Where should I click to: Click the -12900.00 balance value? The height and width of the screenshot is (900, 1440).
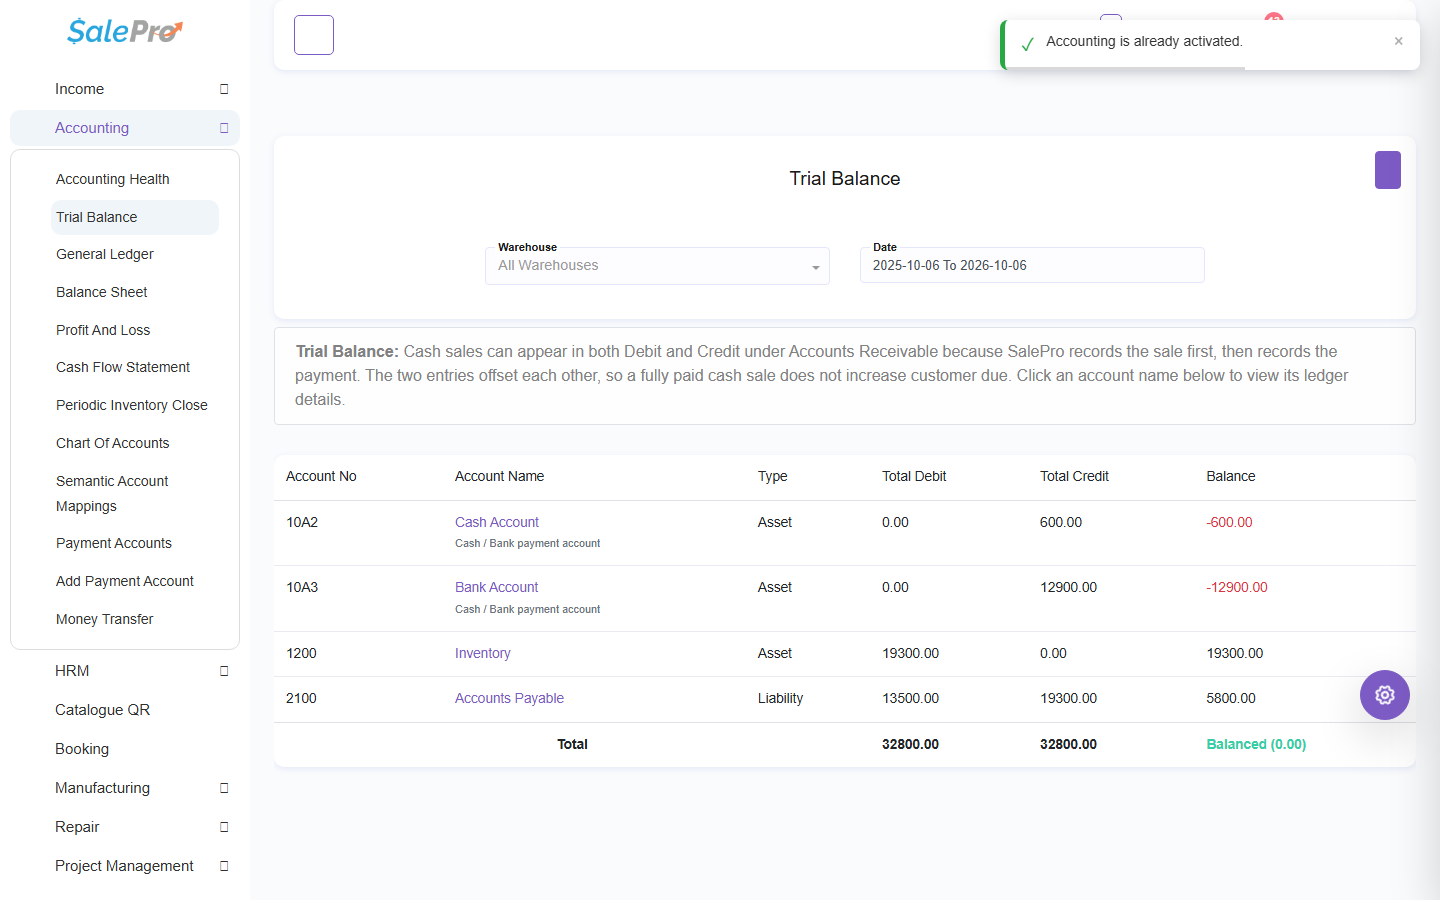[1237, 587]
